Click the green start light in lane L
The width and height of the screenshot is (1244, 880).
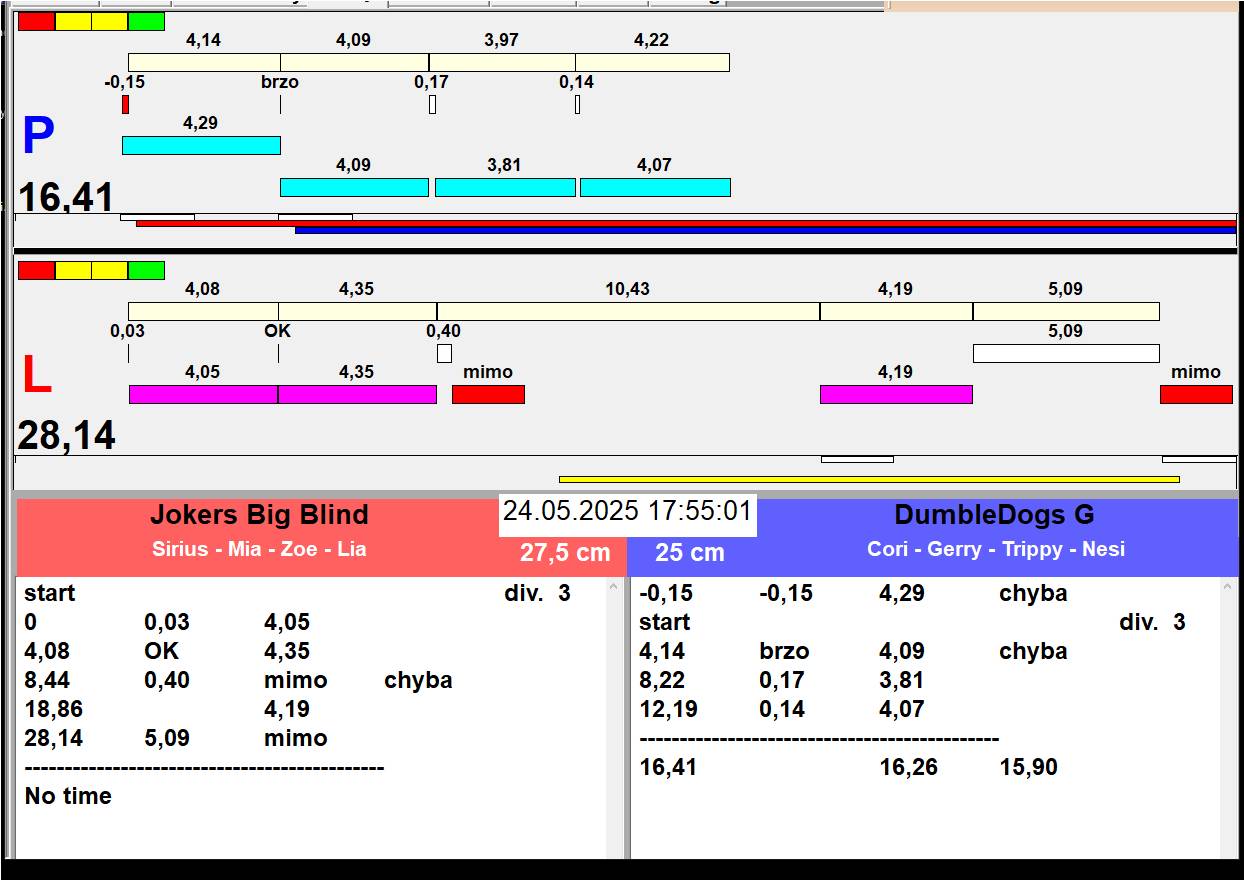pyautogui.click(x=146, y=270)
